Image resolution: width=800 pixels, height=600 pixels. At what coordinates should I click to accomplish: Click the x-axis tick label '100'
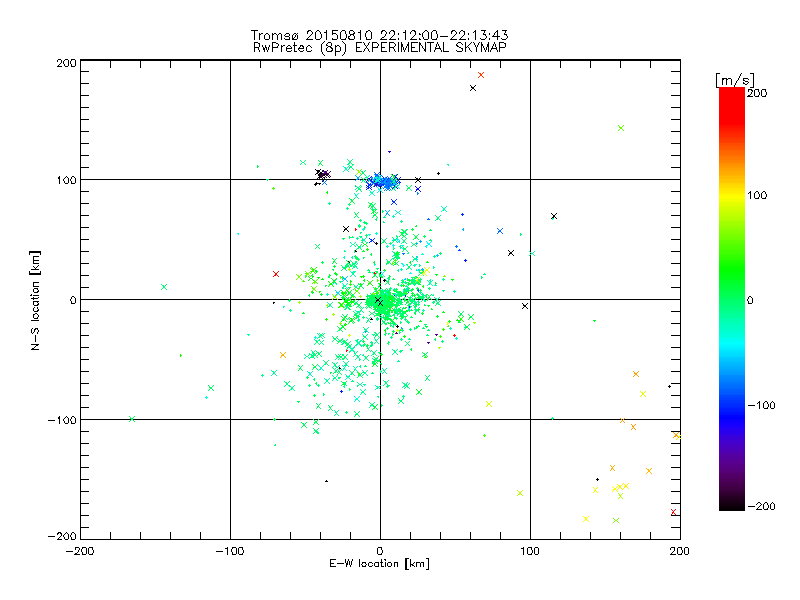530,552
